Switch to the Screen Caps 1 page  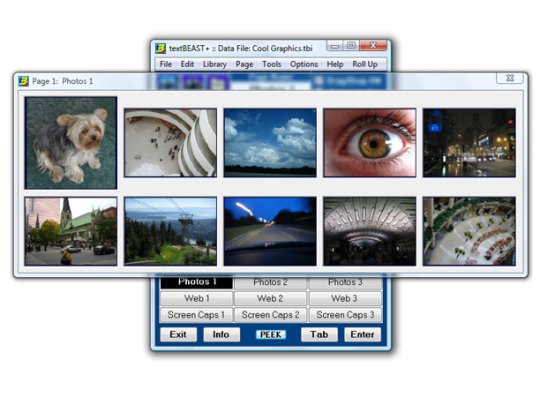coord(196,315)
